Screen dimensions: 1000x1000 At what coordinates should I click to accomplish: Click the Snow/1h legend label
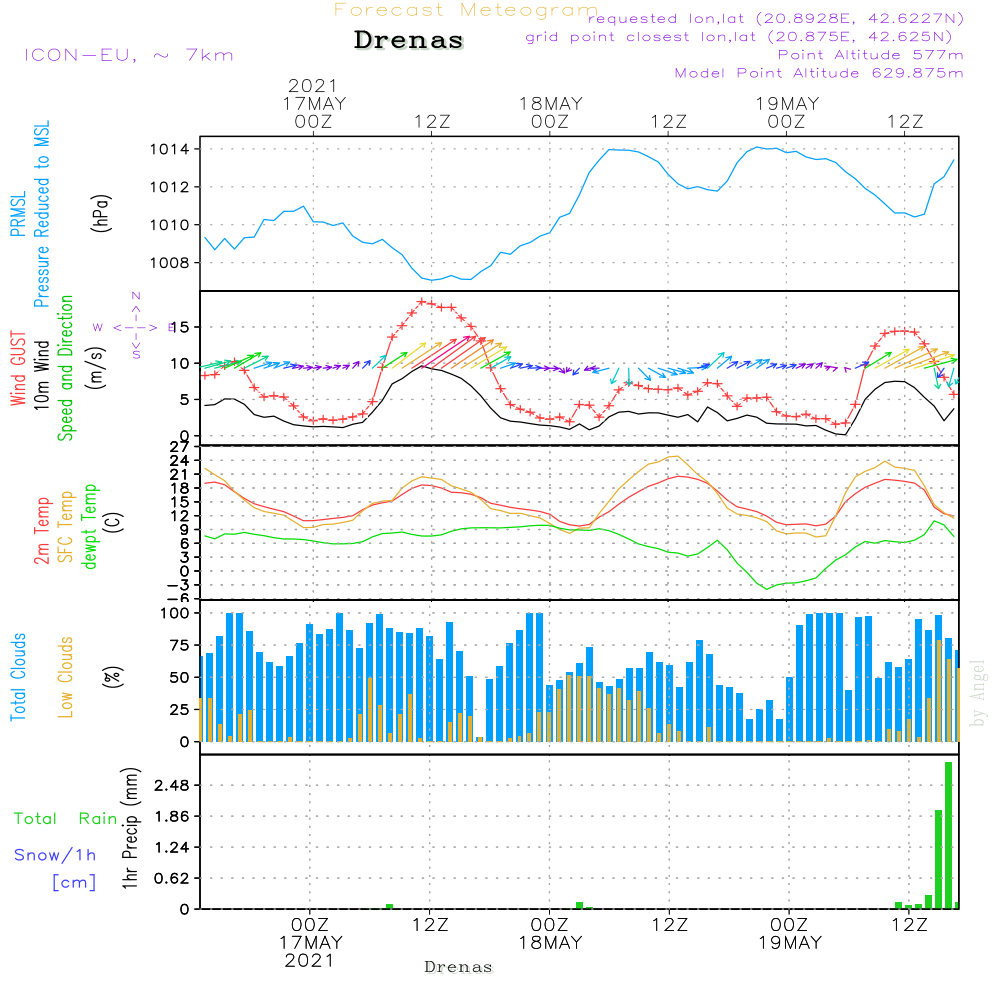tap(55, 855)
